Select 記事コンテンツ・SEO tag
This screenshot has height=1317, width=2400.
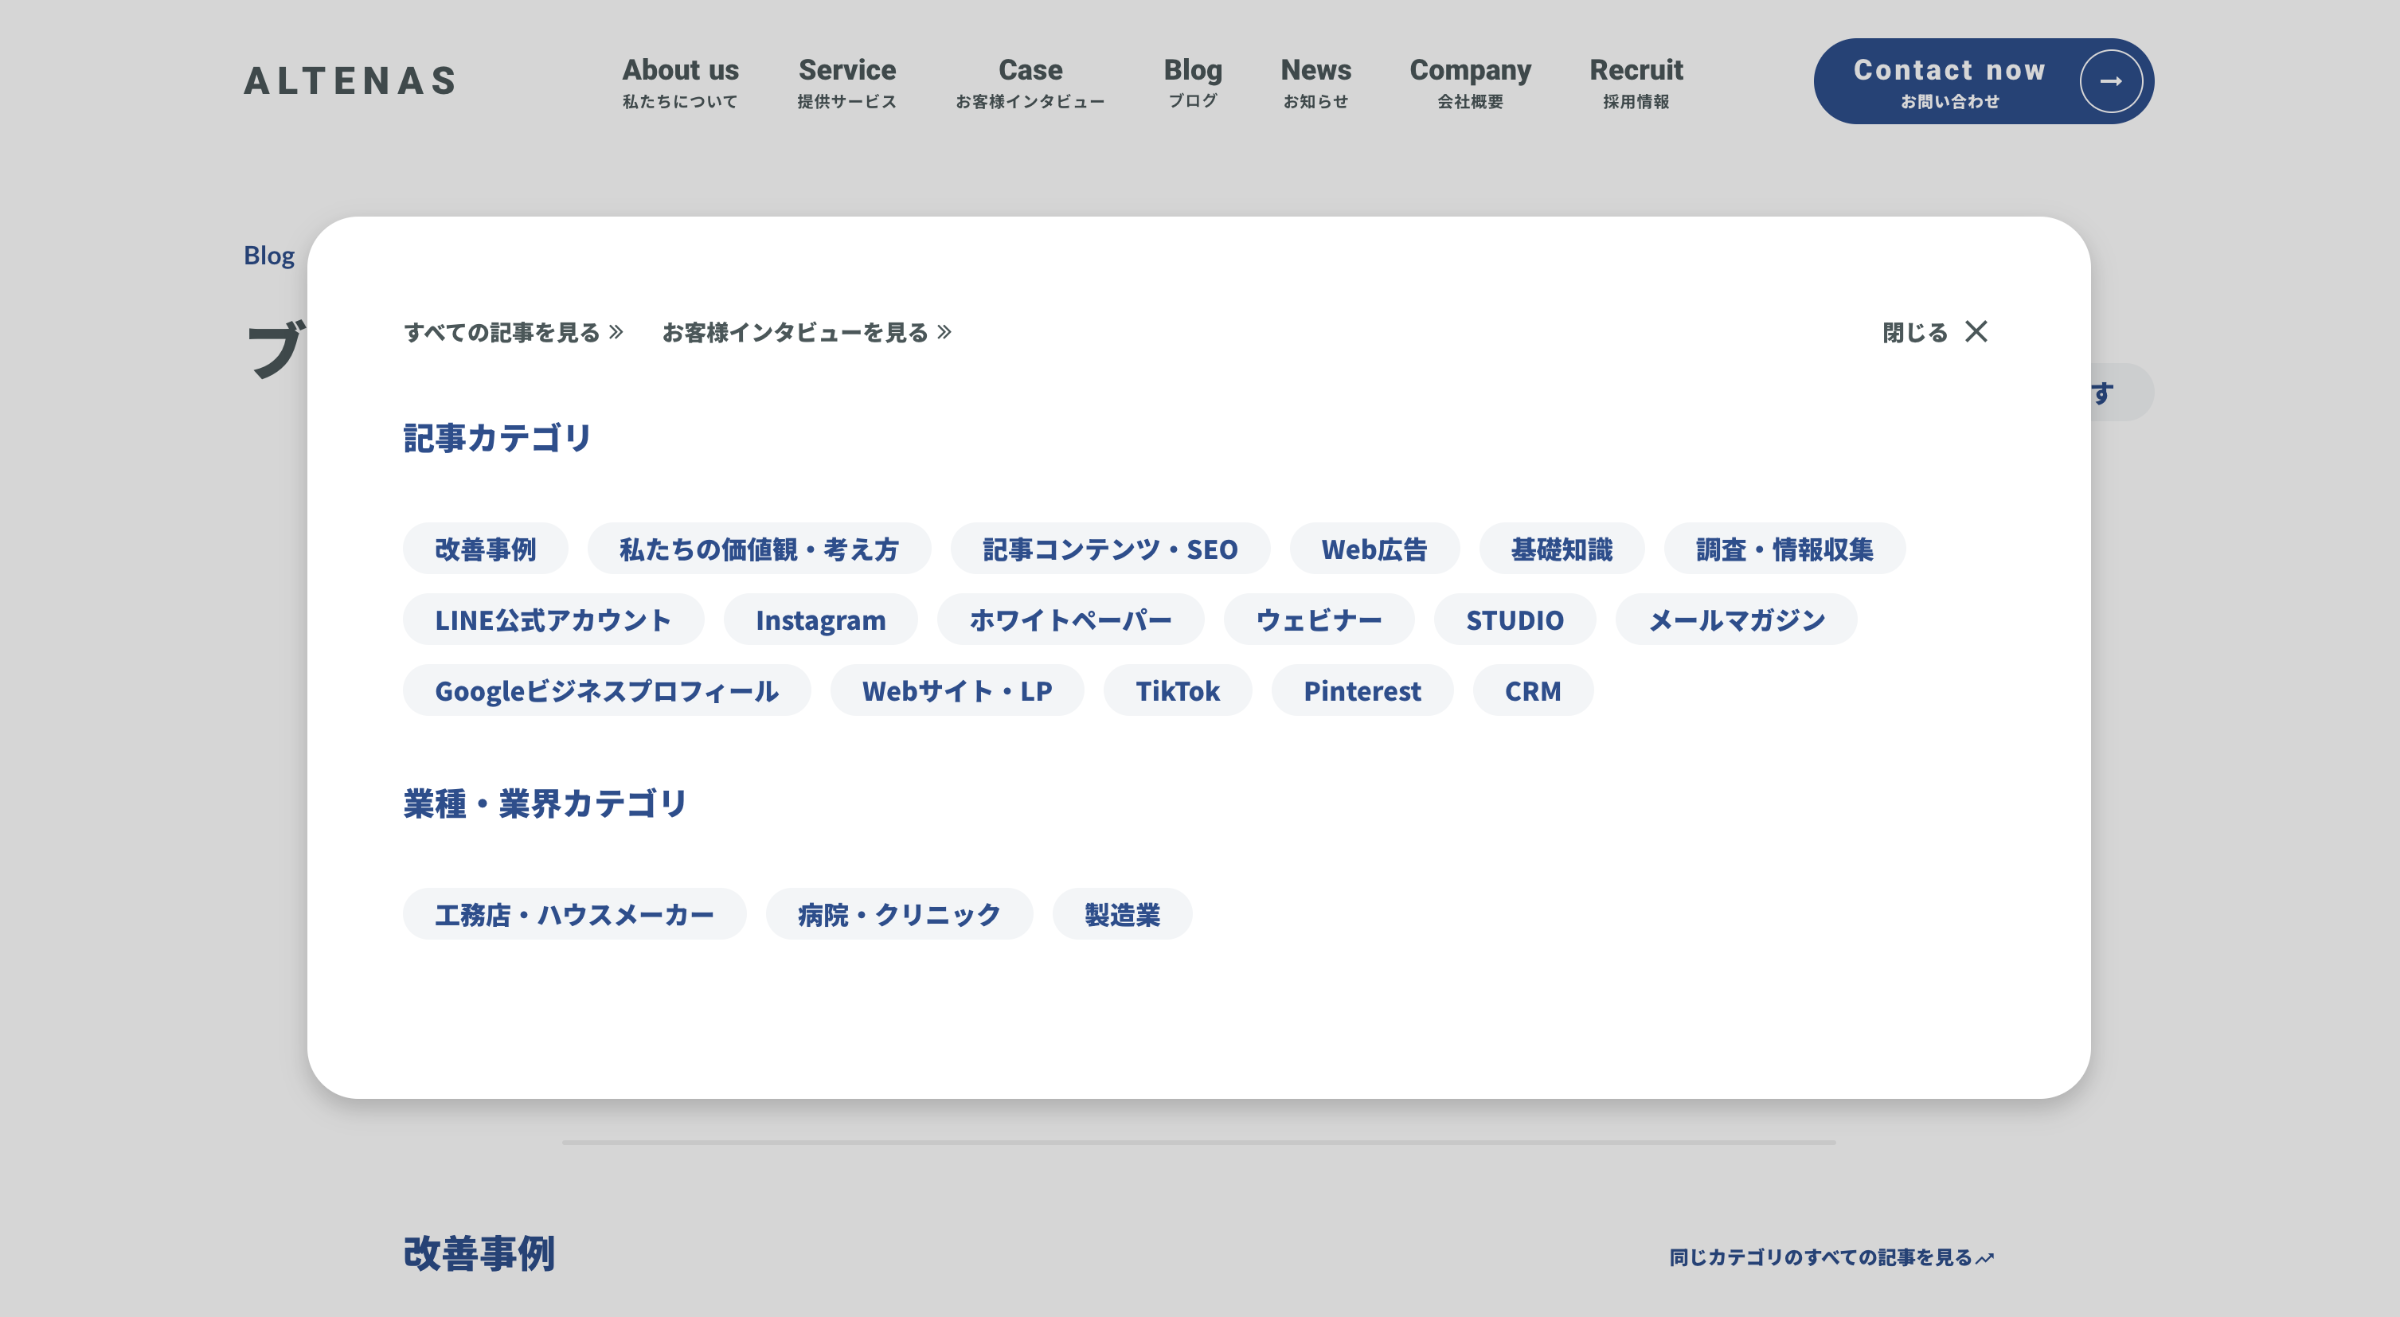click(x=1110, y=548)
